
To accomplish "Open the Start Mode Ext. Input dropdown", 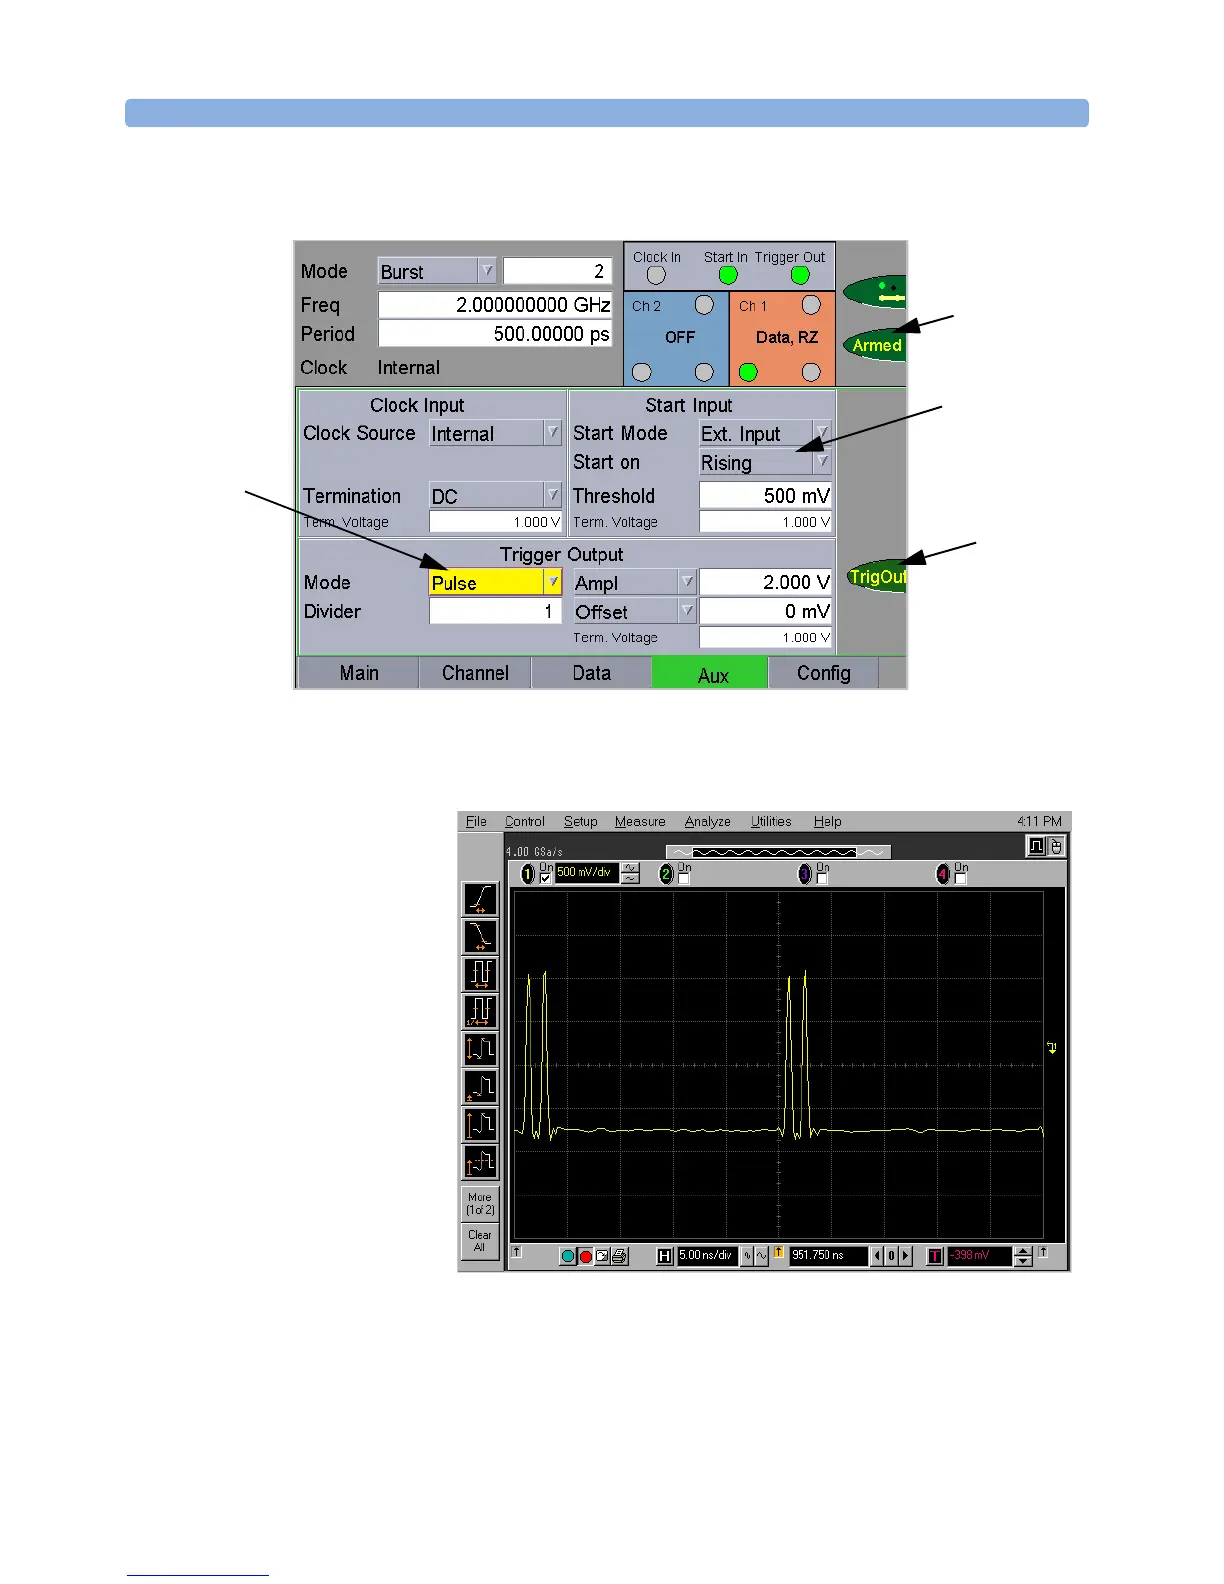I will pyautogui.click(x=765, y=433).
